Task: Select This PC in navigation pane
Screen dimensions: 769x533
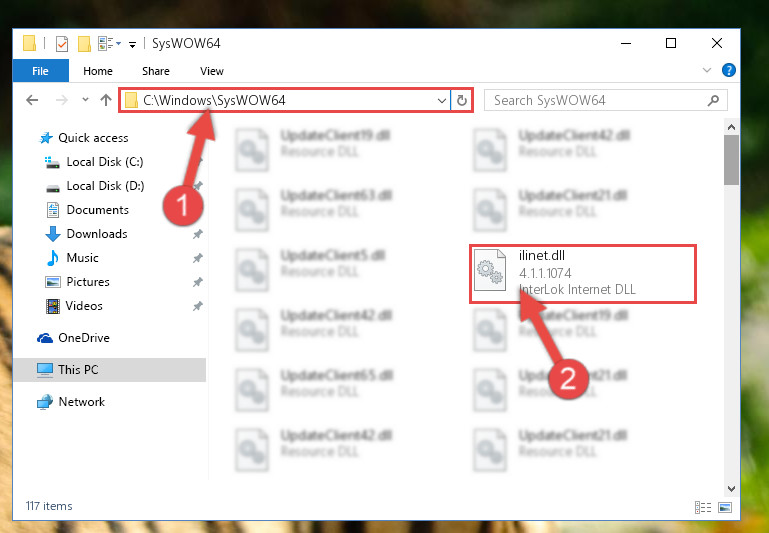Action: coord(78,369)
